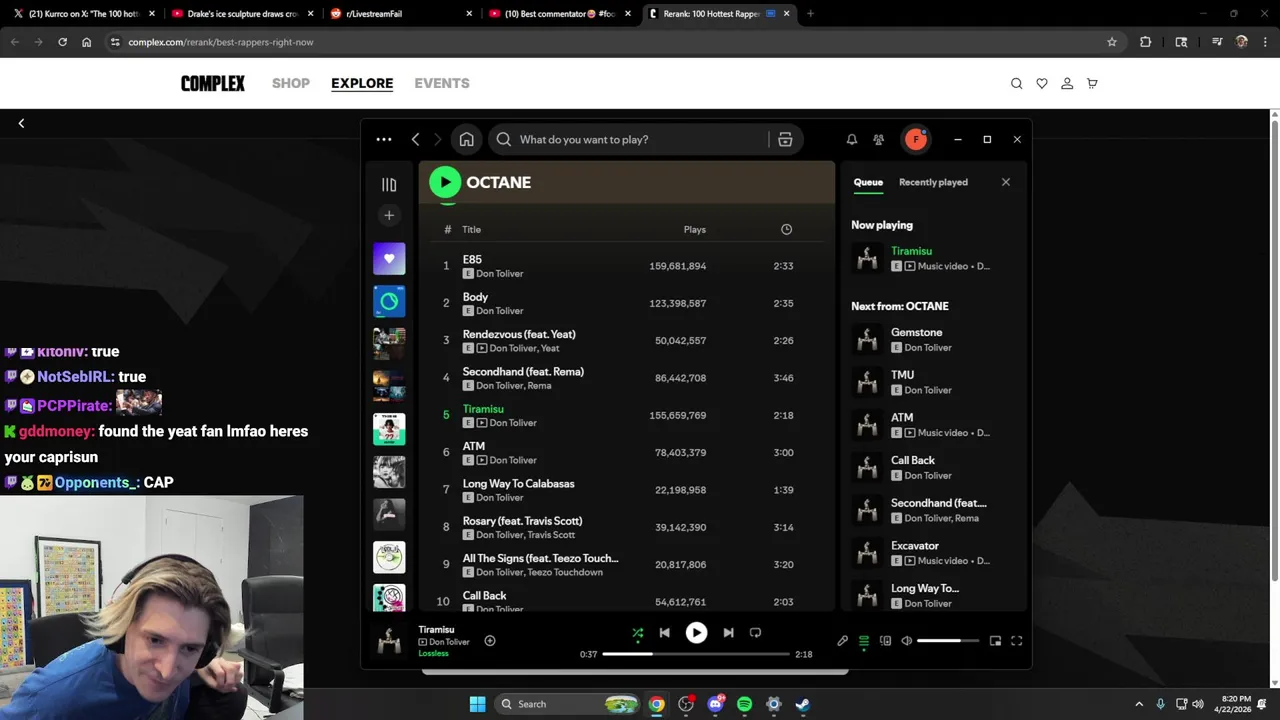Open Spotify miniplayer
Image resolution: width=1280 pixels, height=720 pixels.
pyautogui.click(x=995, y=641)
